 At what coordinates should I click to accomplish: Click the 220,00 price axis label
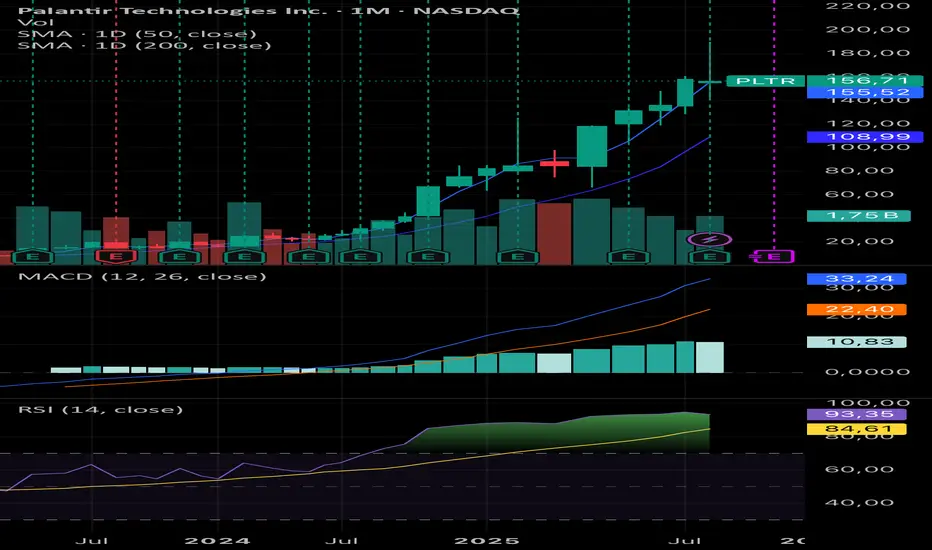point(868,6)
